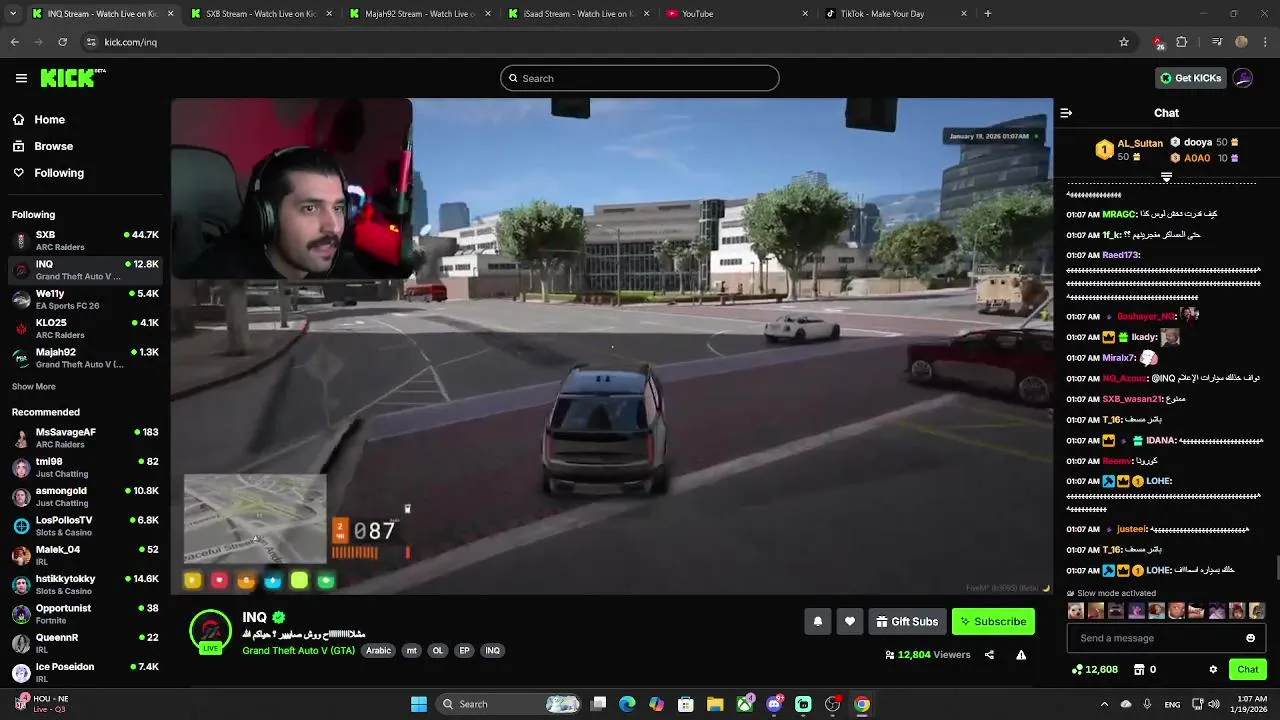
Task: Click the INQ channel avatar with LIVE badge
Action: 210,632
